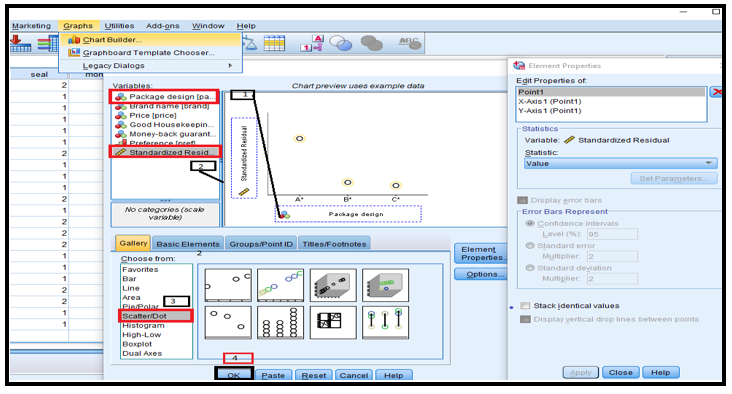
Task: Open the Statistic Value dropdown
Action: 620,163
